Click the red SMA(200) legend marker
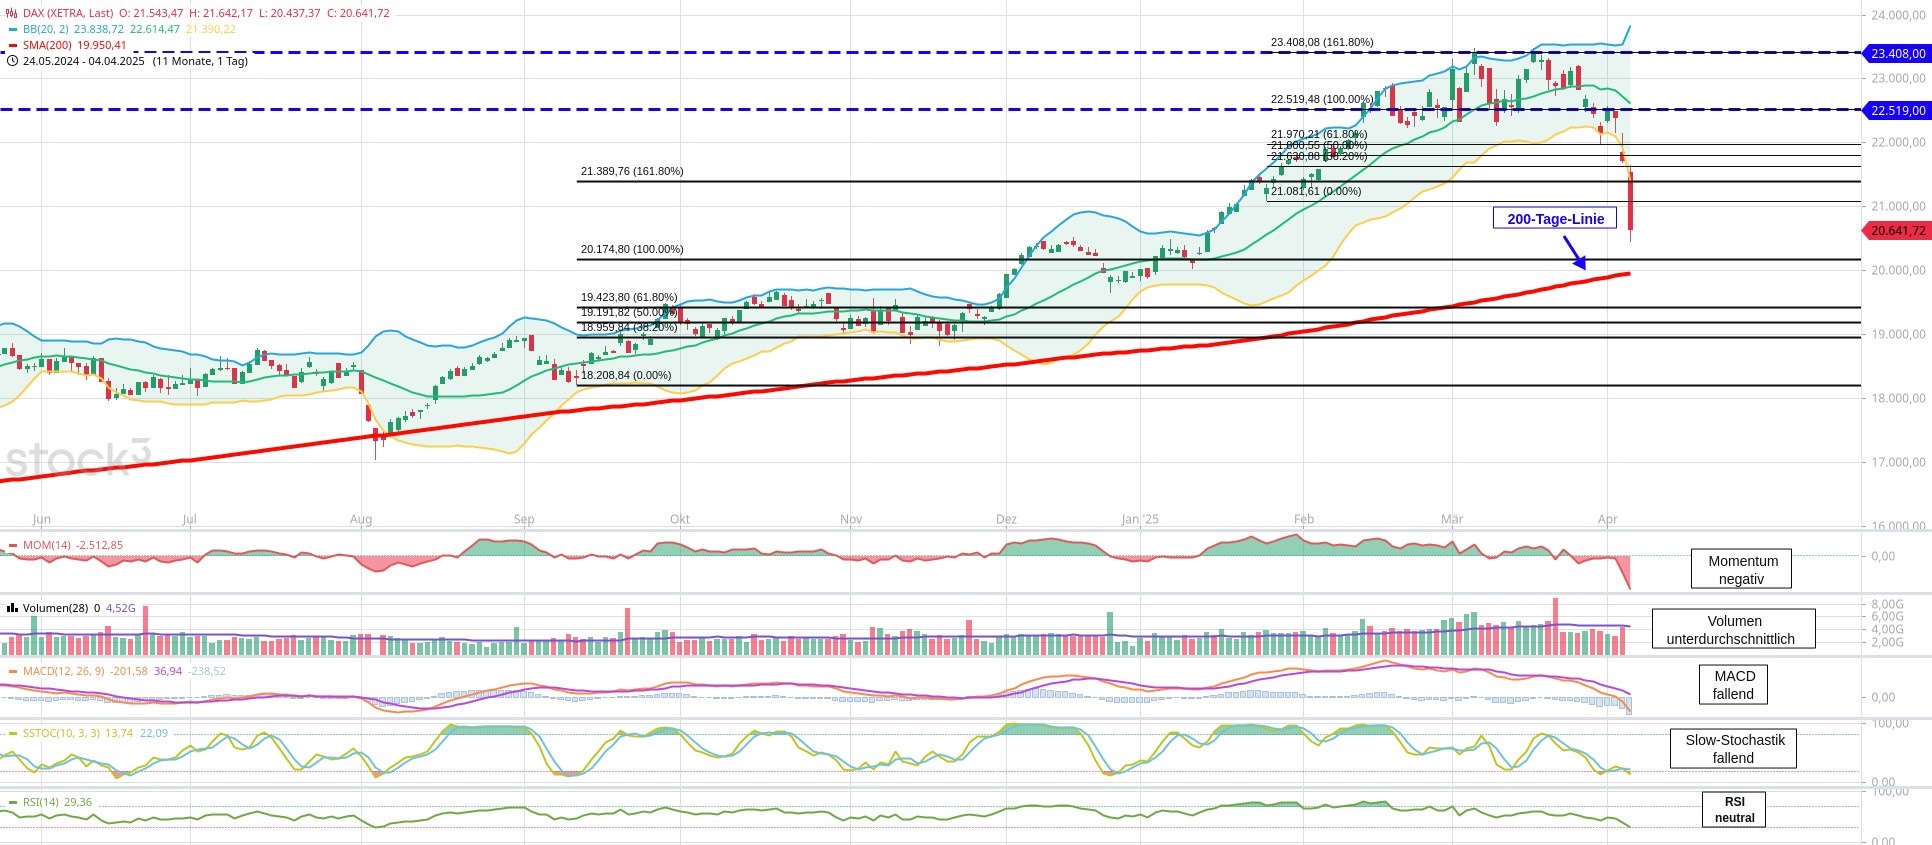This screenshot has width=1932, height=845. tap(13, 45)
